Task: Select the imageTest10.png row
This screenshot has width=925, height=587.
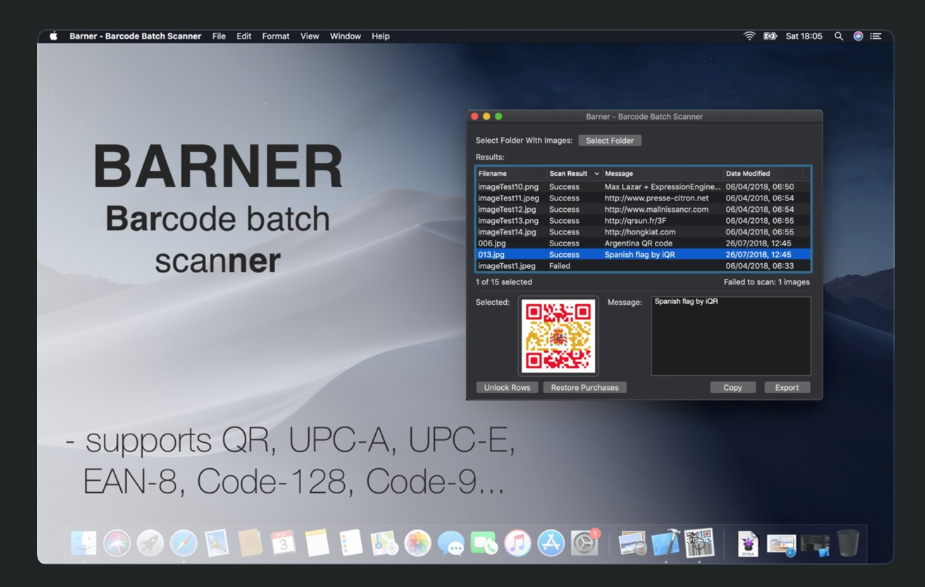Action: [x=644, y=186]
